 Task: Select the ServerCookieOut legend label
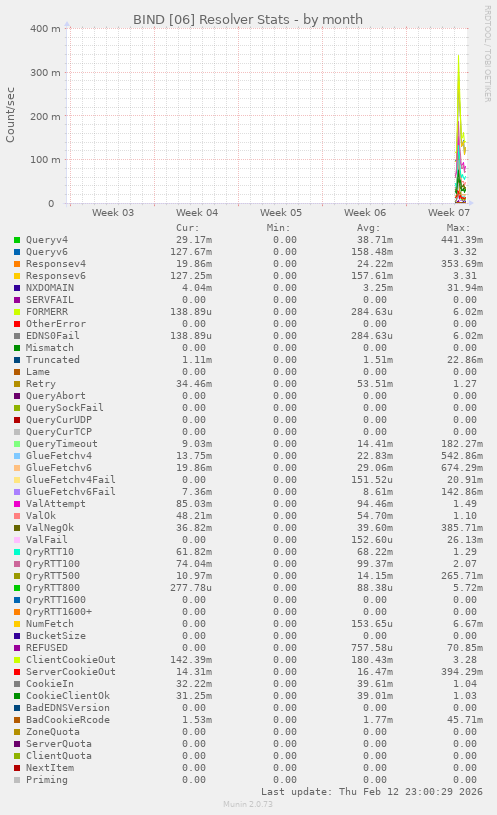point(71,671)
